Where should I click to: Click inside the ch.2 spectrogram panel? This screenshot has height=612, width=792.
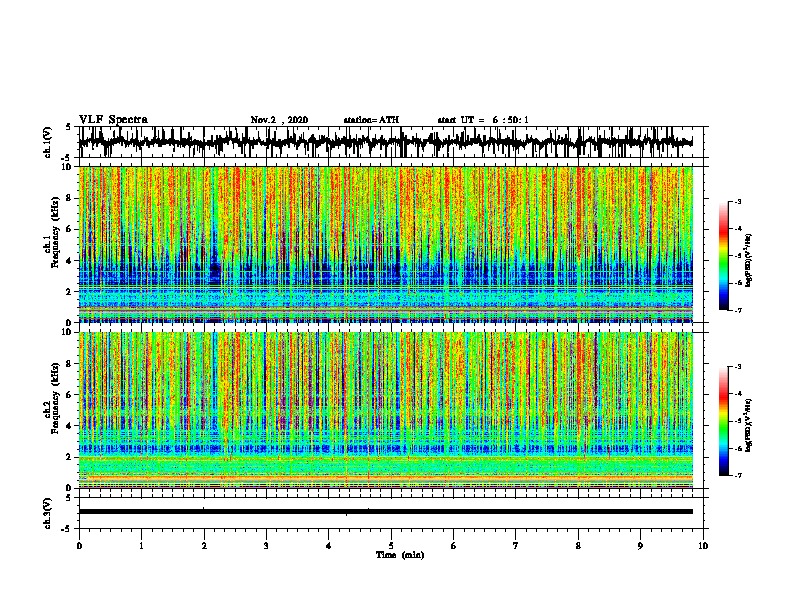click(385, 410)
